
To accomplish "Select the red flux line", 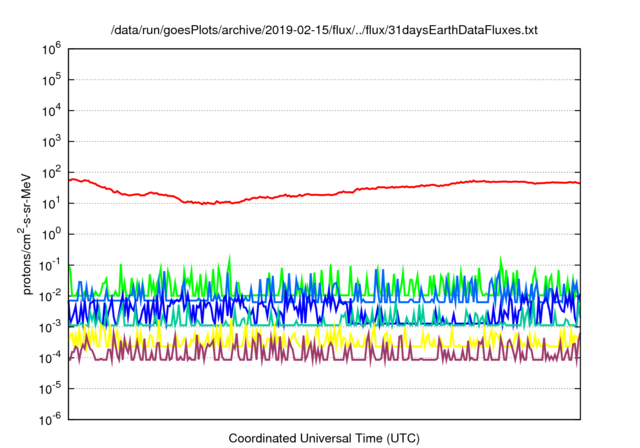I will pyautogui.click(x=300, y=194).
